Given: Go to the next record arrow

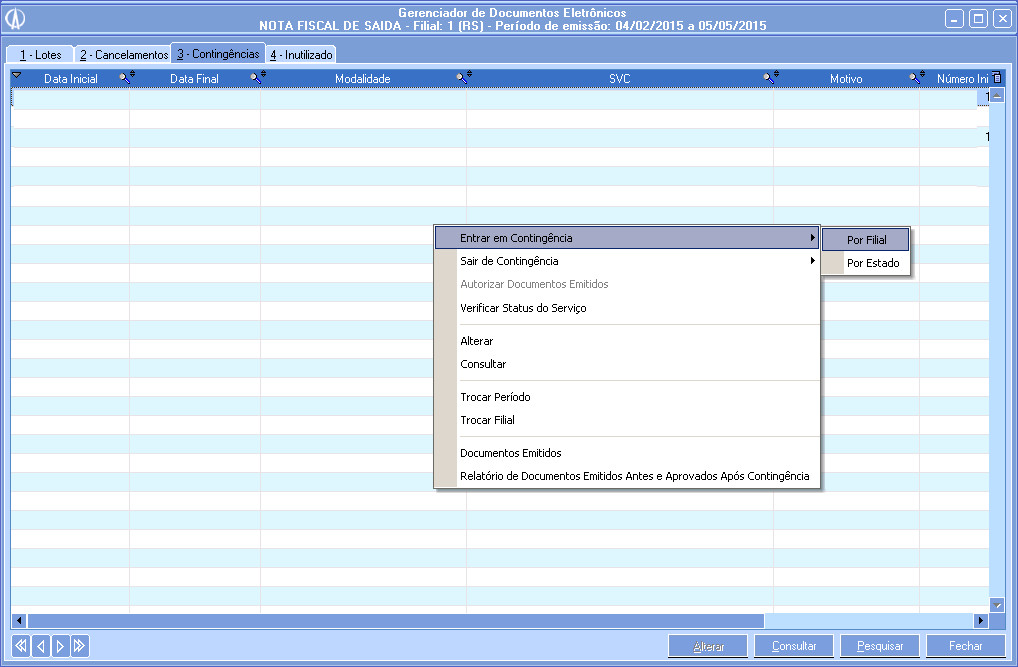Looking at the screenshot, I should pos(59,646).
